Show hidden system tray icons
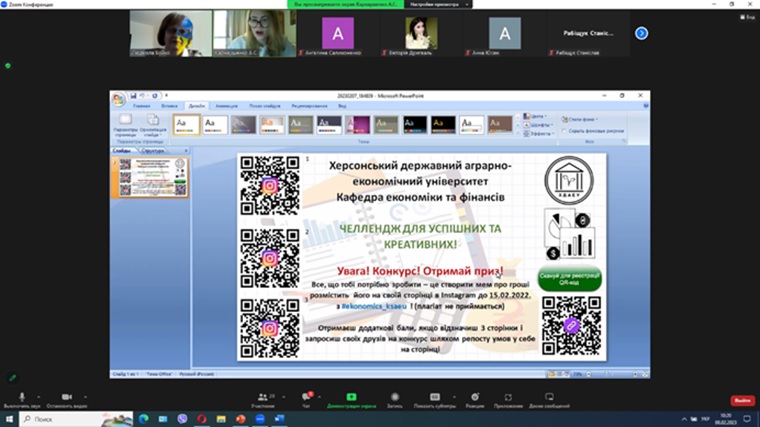760x427 pixels. [684, 419]
